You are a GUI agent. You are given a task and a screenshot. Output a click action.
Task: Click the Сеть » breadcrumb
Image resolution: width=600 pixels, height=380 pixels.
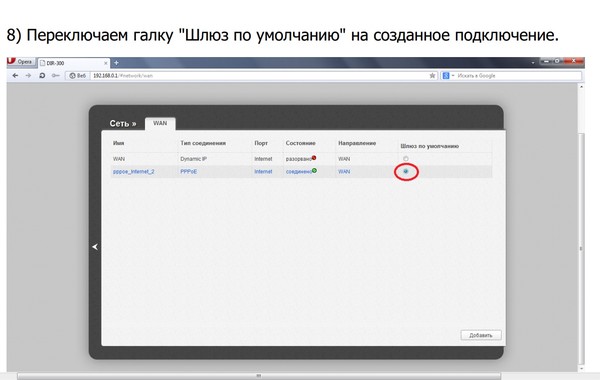pyautogui.click(x=123, y=124)
